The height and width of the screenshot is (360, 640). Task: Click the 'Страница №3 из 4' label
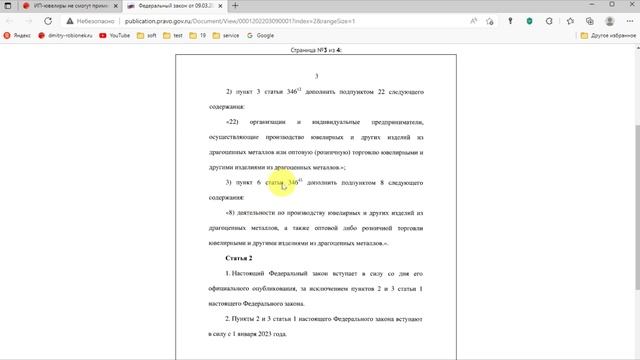coord(316,50)
